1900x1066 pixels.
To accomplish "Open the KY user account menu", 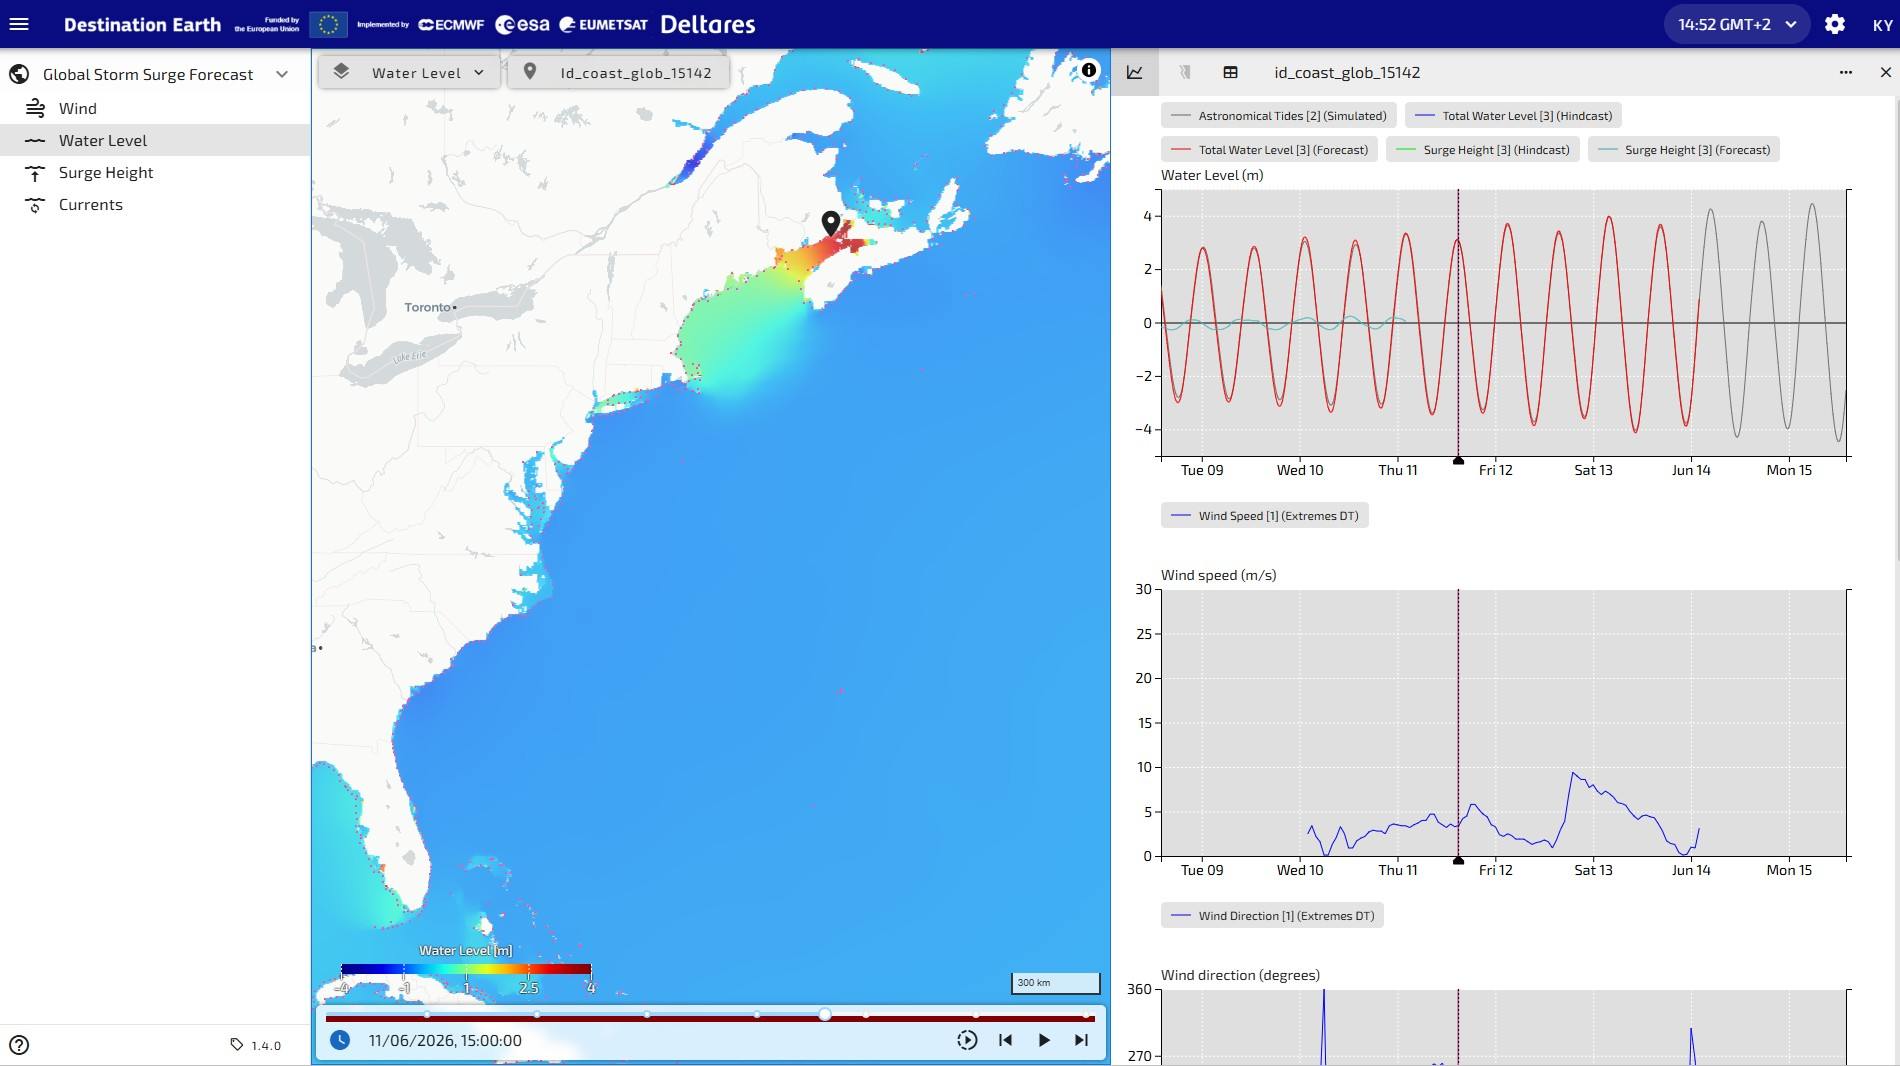I will tap(1882, 25).
